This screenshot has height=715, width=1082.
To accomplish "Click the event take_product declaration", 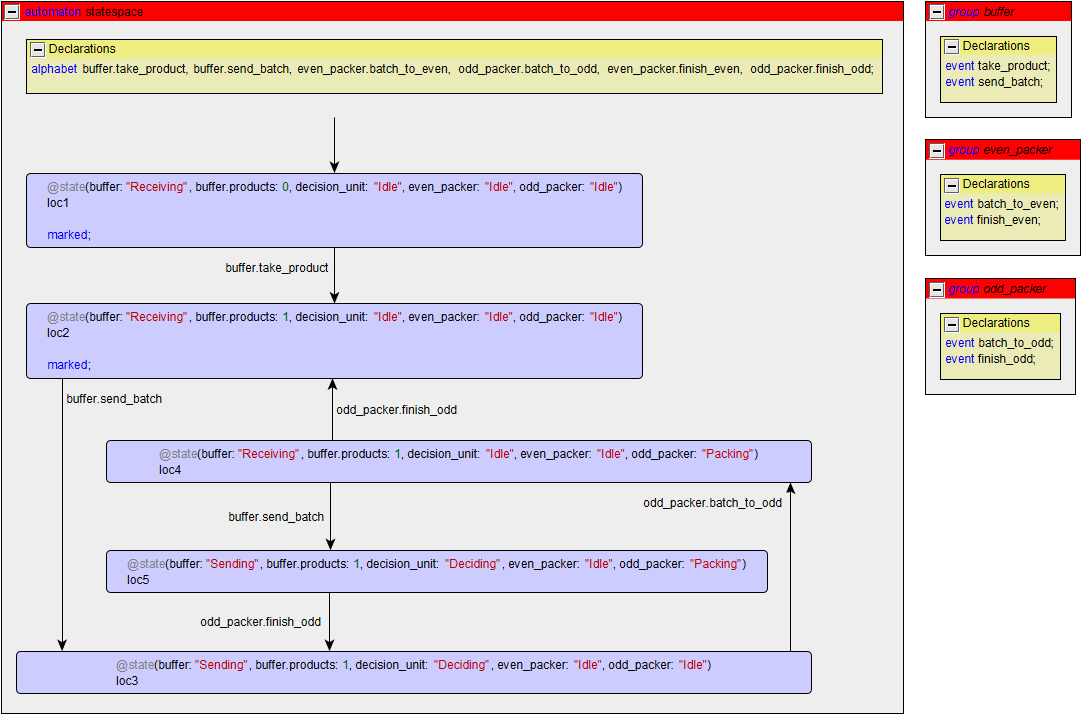I will pyautogui.click(x=997, y=66).
